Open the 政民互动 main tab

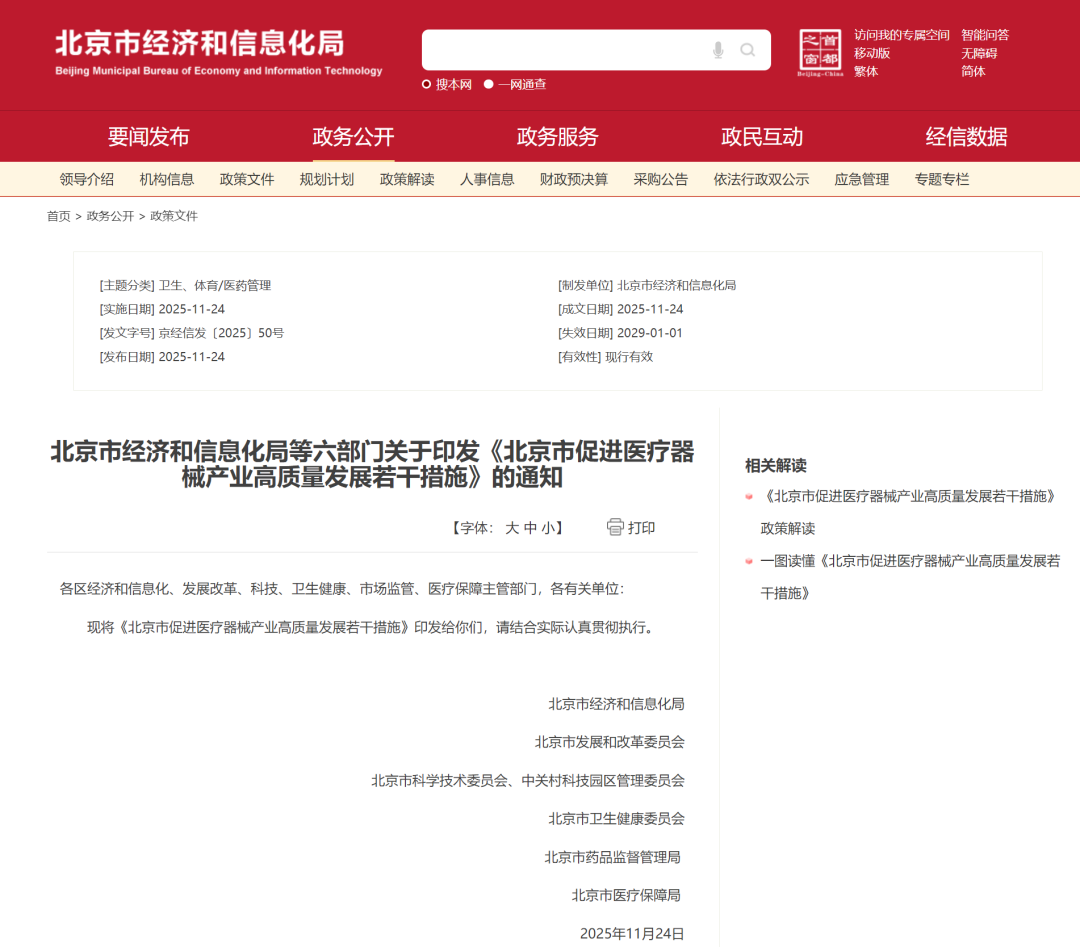(x=762, y=136)
